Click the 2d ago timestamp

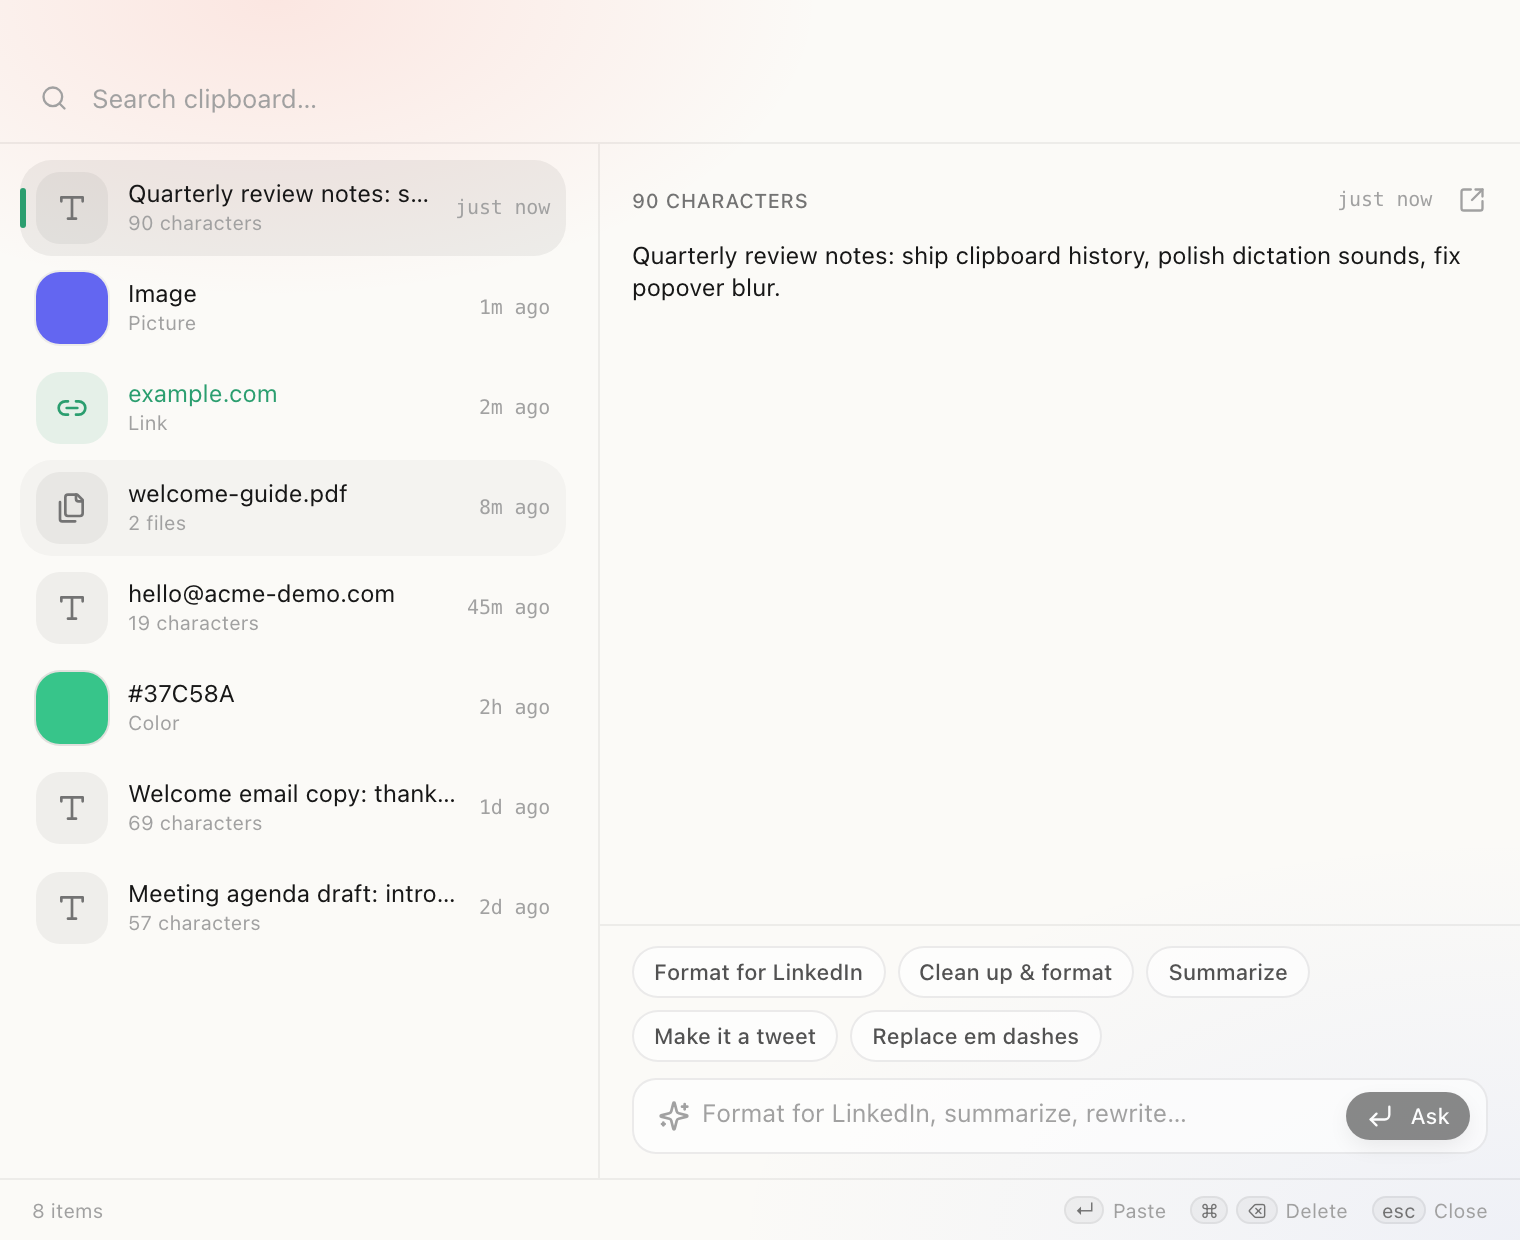(514, 907)
